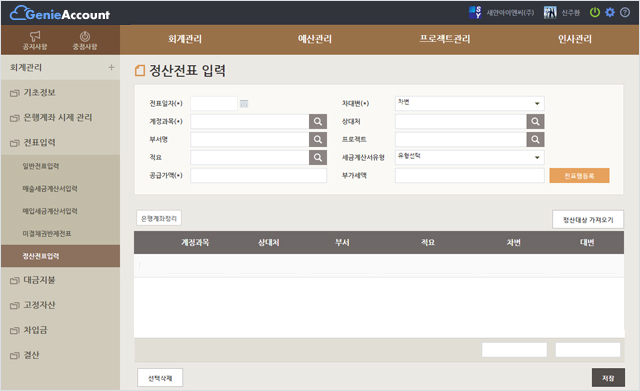Open the 세금계산서유형 dropdown

click(469, 157)
